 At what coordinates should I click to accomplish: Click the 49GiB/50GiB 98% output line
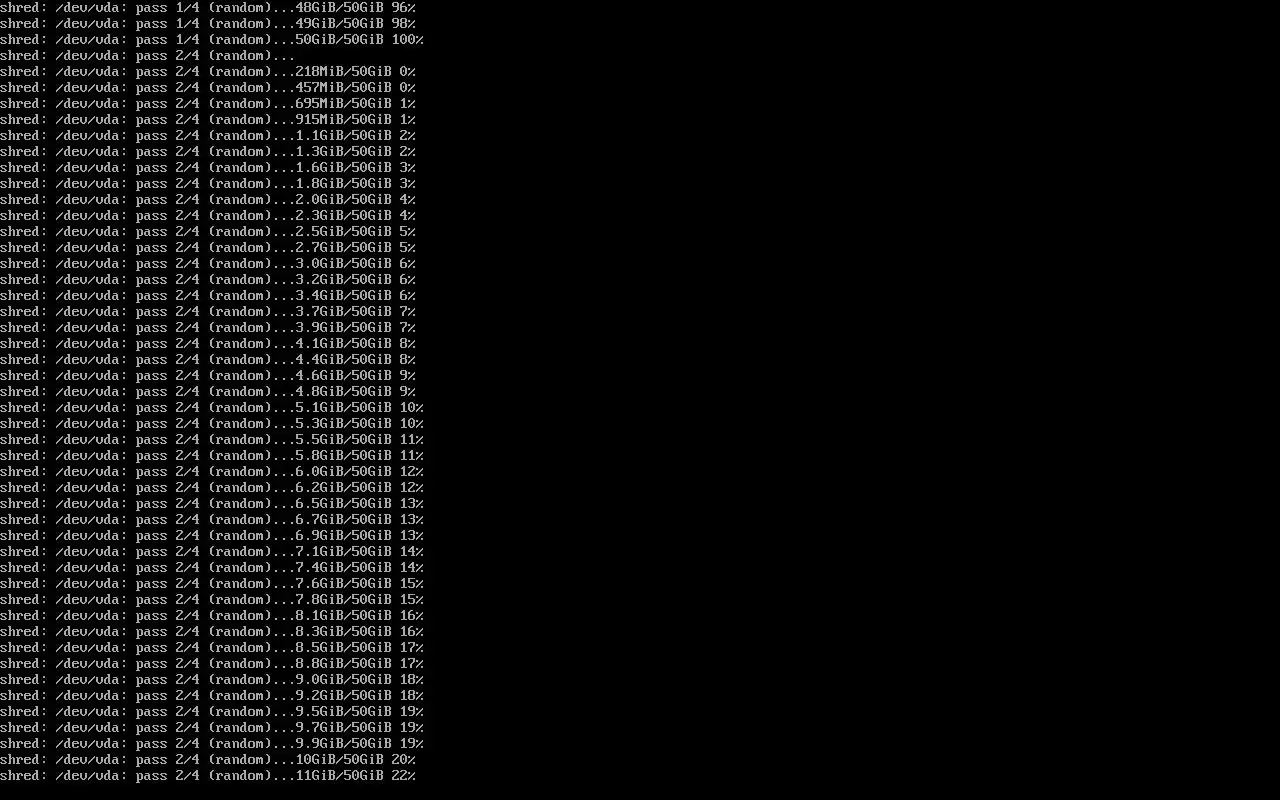tap(208, 24)
